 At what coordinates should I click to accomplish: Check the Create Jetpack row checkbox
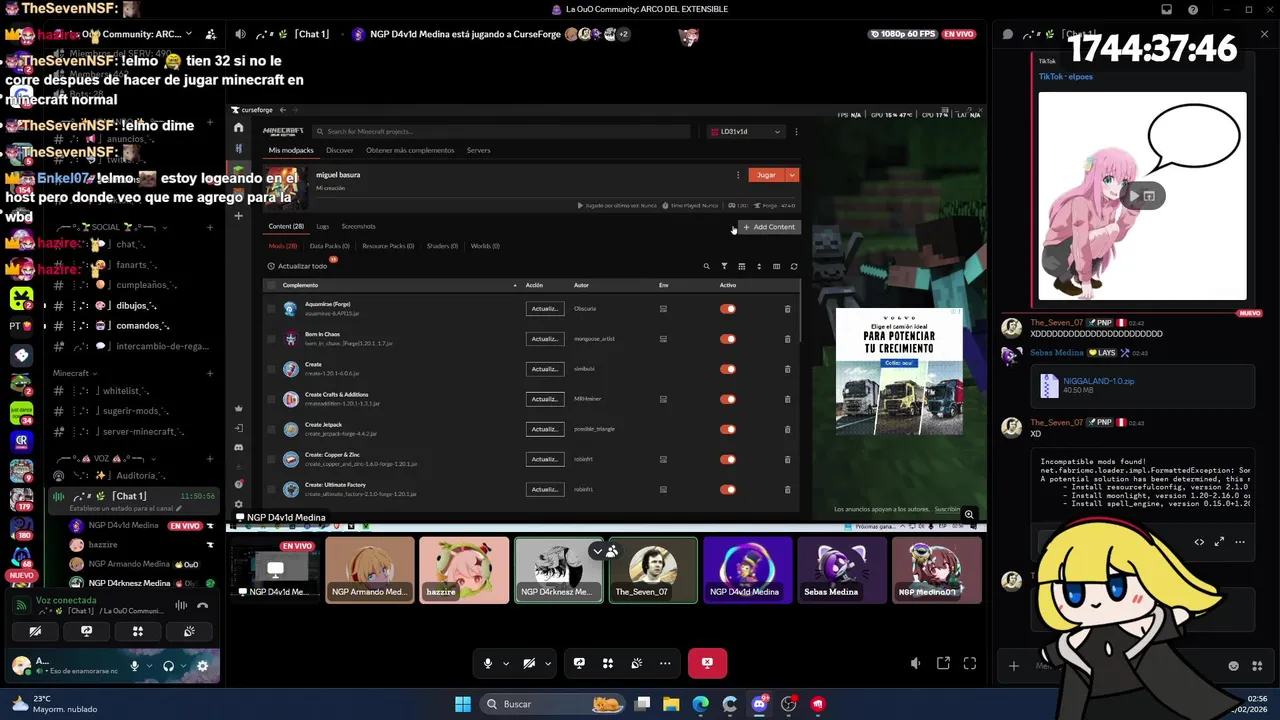(x=271, y=429)
